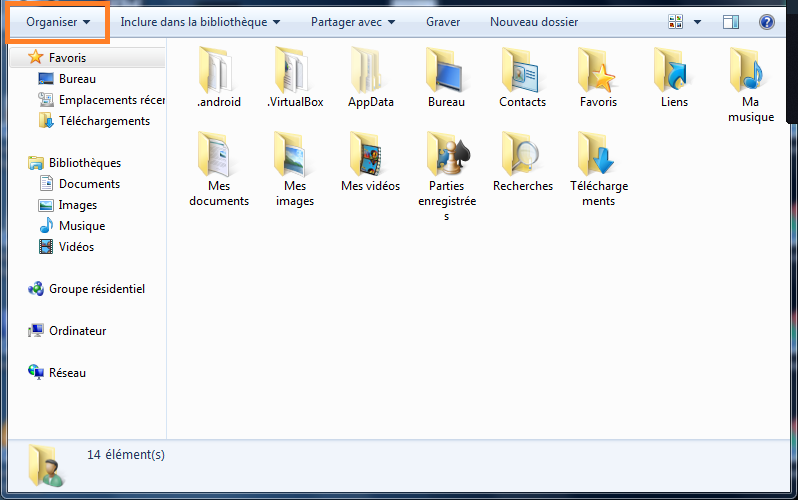Open help with the question mark icon
This screenshot has width=798, height=500.
[767, 21]
